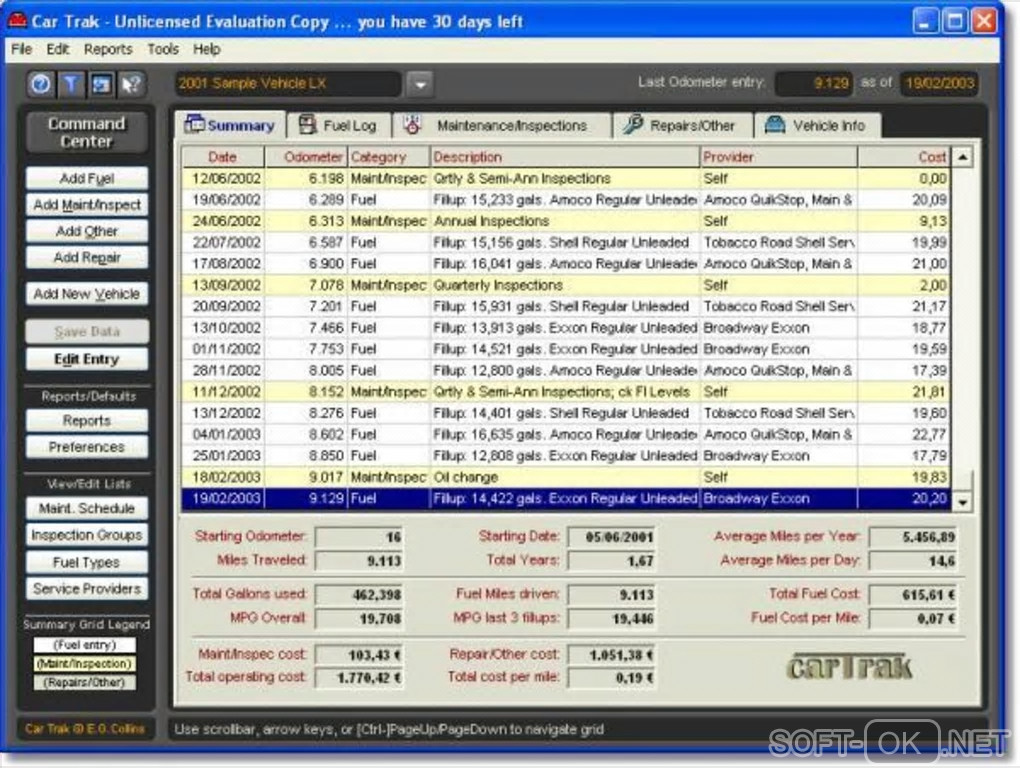Click the as of date 19/02/2003

coord(939,83)
